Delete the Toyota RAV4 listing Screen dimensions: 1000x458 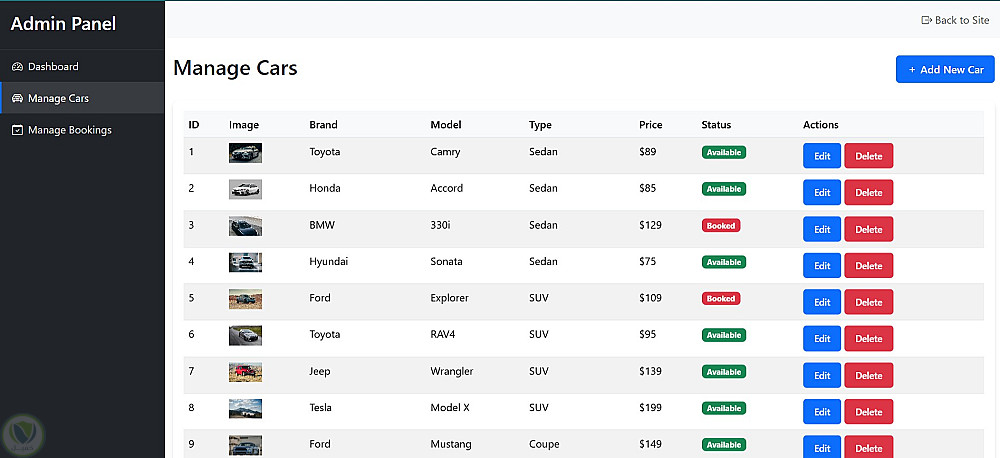(x=868, y=339)
